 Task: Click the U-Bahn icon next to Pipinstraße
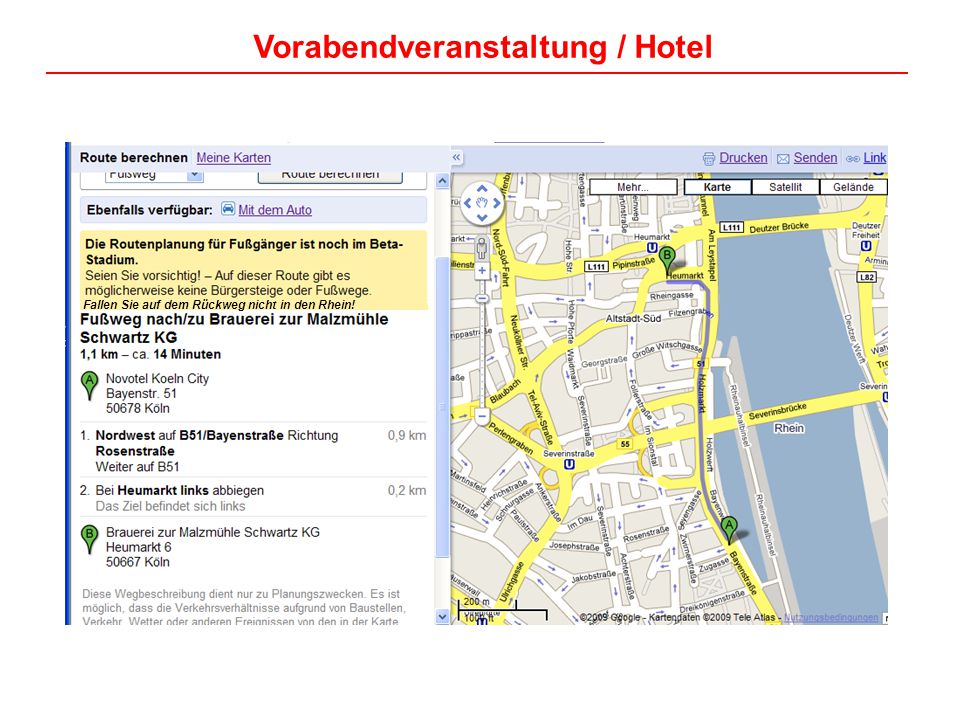point(652,248)
